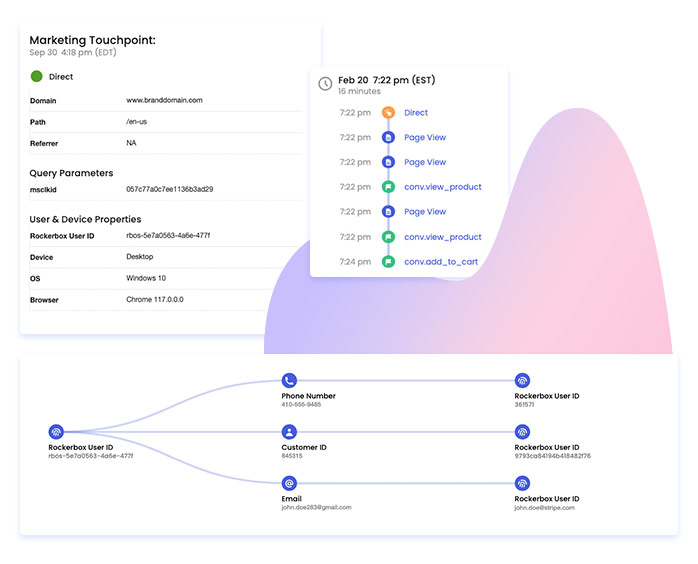Open the Direct timeline link
Viewport: 698px width, 564px height.
click(416, 113)
